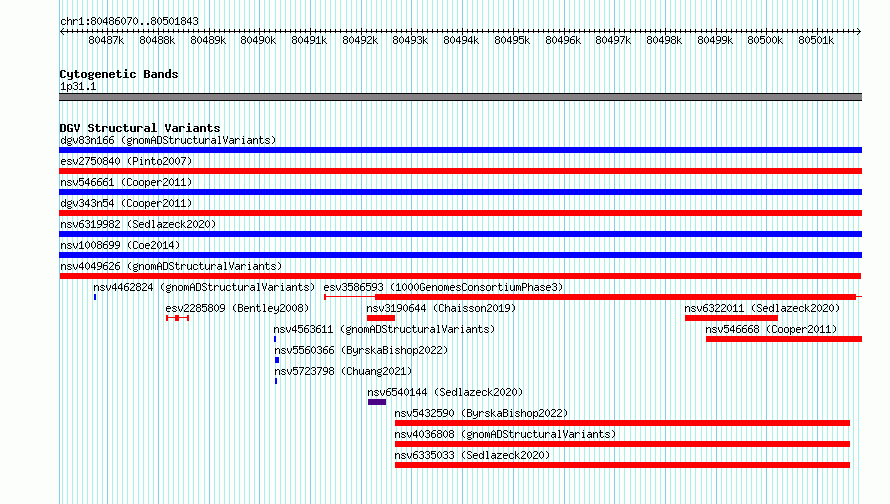This screenshot has width=890, height=504.
Task: Select the nsv5432590 (ByrskaBishop2022) label
Action: [x=481, y=413]
